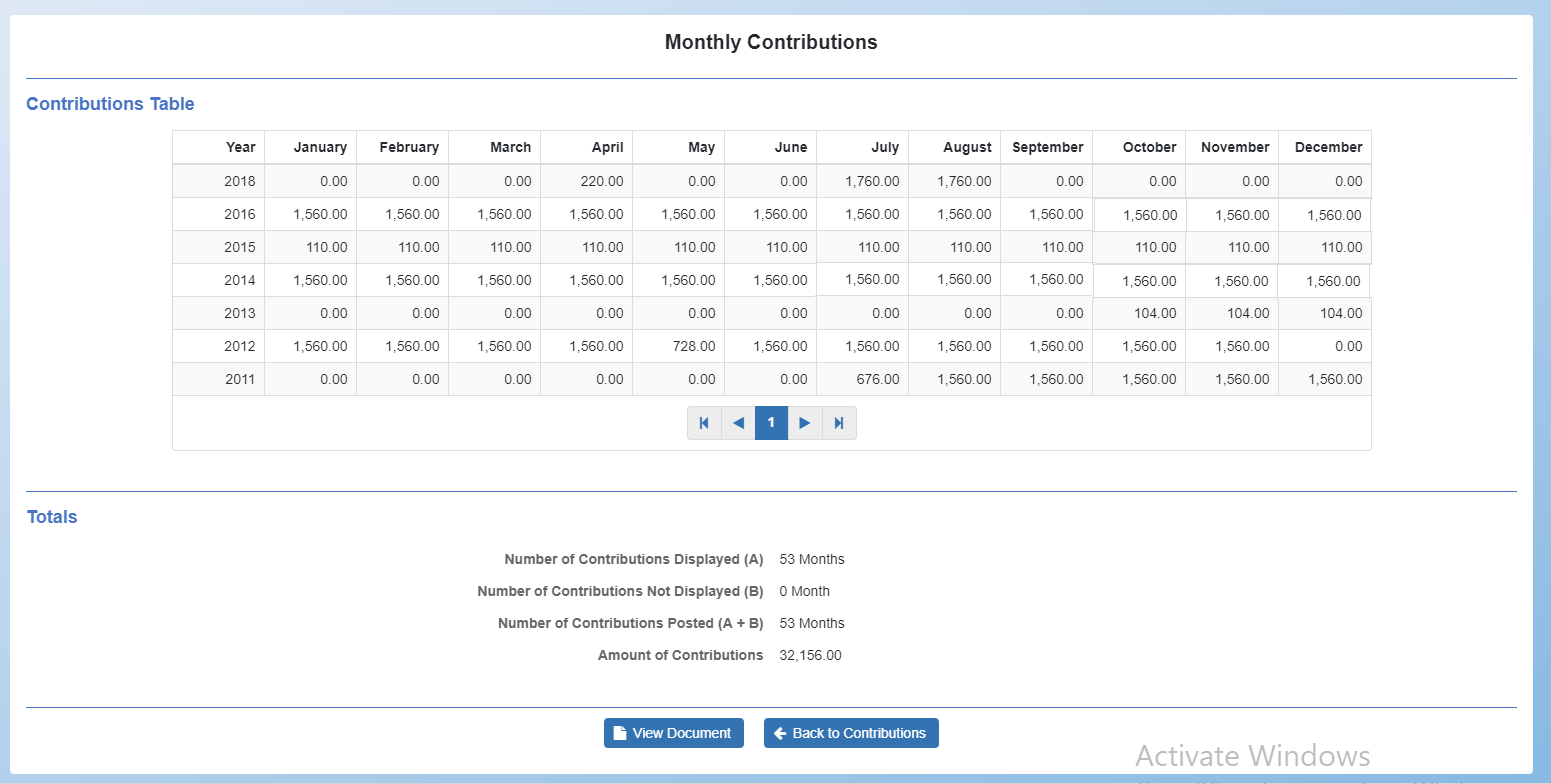Viewport: 1551px width, 784px height.
Task: Click the View Document button
Action: click(x=673, y=733)
